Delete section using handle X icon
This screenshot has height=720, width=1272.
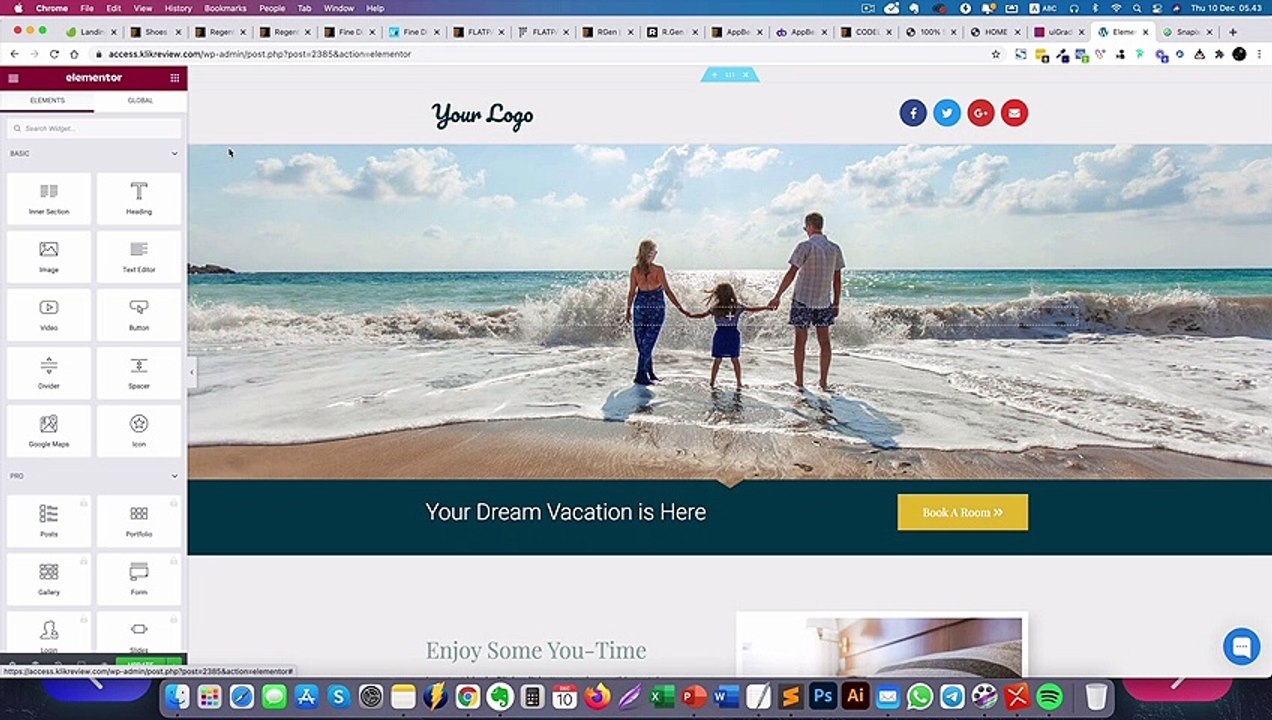tap(745, 75)
